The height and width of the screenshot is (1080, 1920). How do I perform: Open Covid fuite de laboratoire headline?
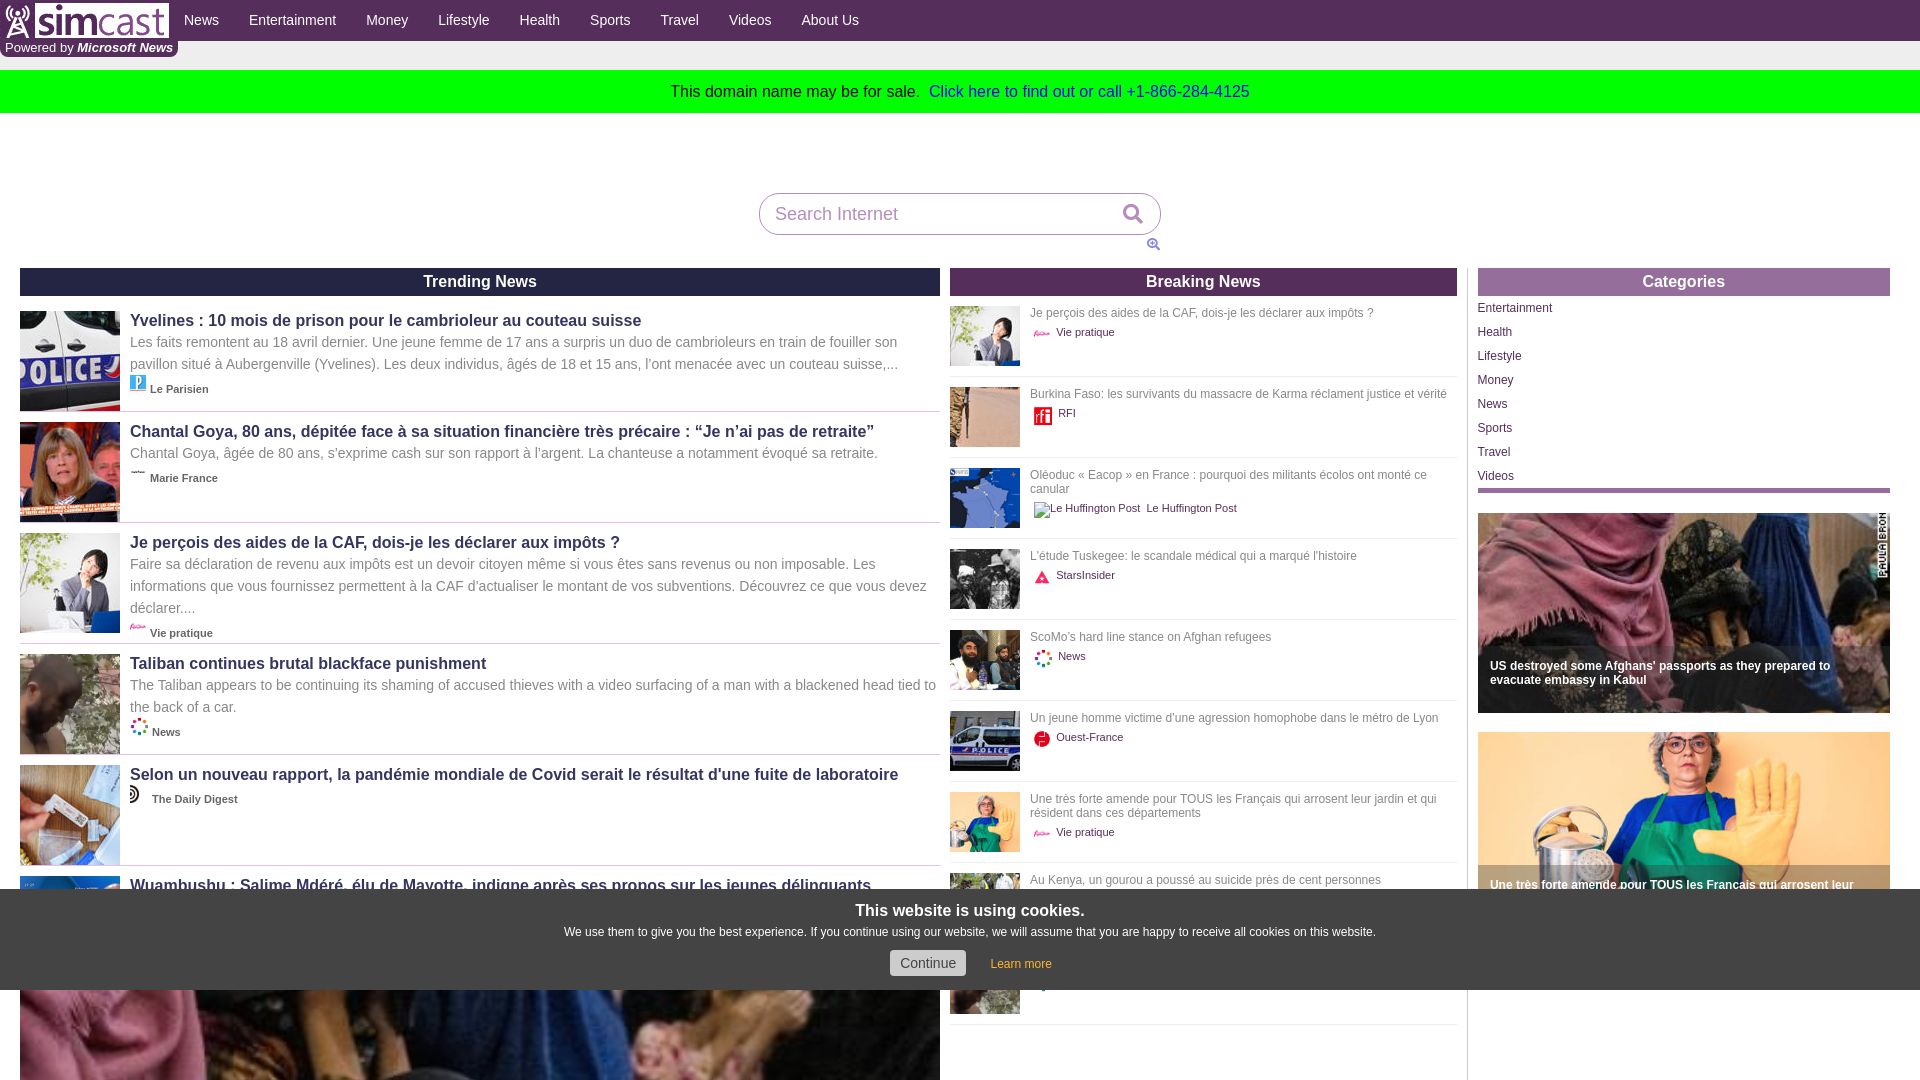pos(514,775)
